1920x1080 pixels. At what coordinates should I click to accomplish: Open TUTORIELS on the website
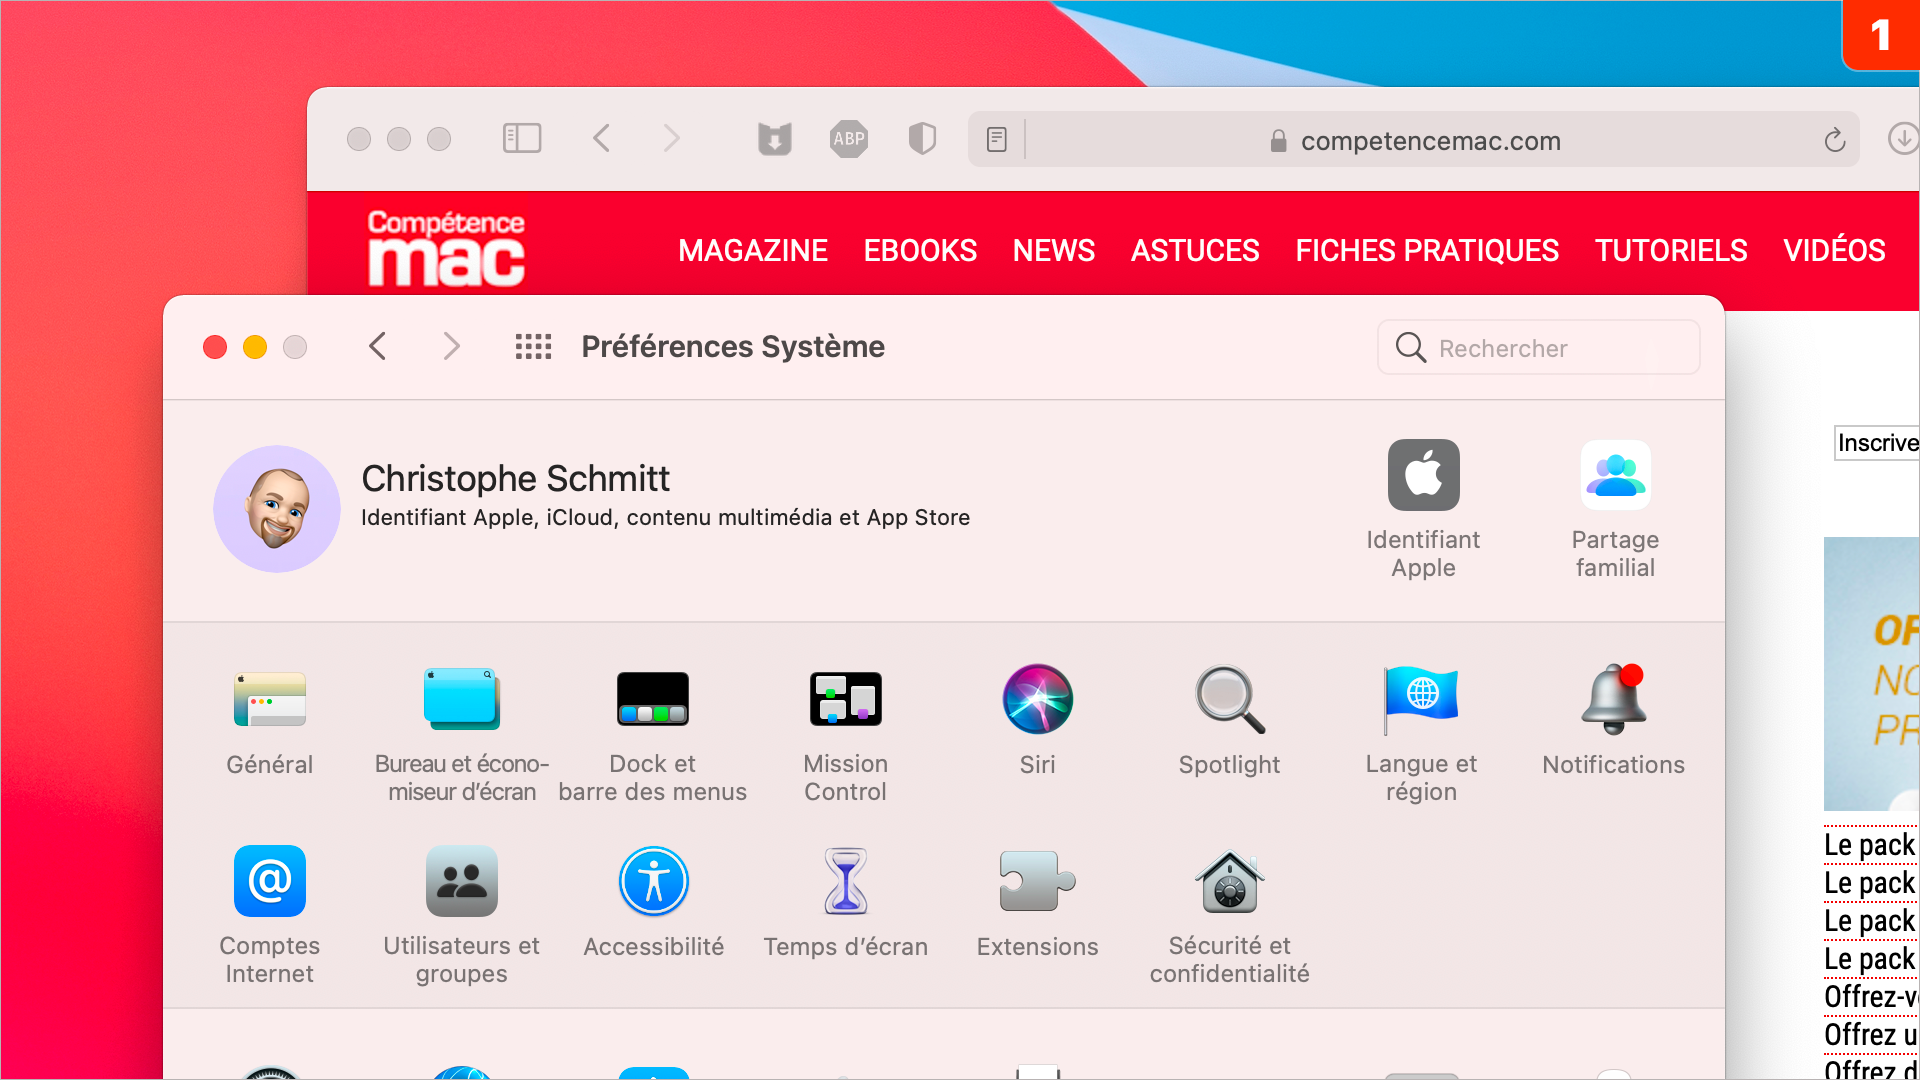click(x=1671, y=250)
